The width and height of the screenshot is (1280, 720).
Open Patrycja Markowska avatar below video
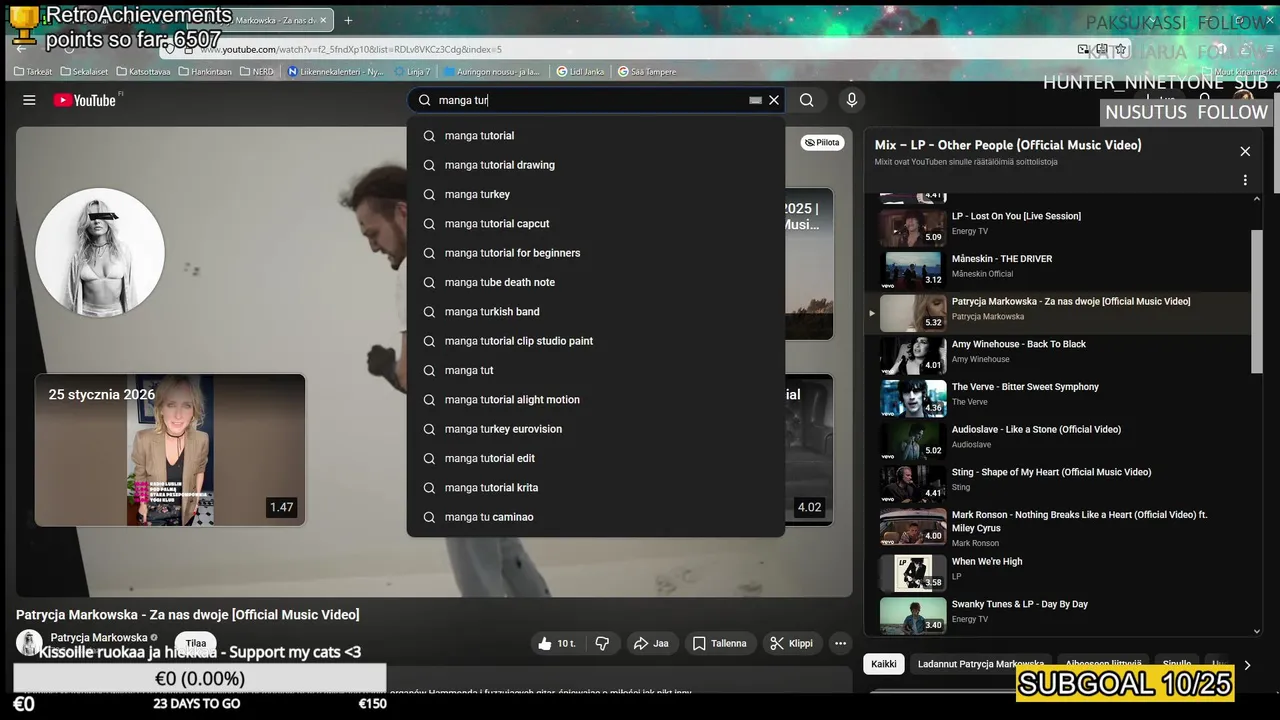tap(29, 643)
